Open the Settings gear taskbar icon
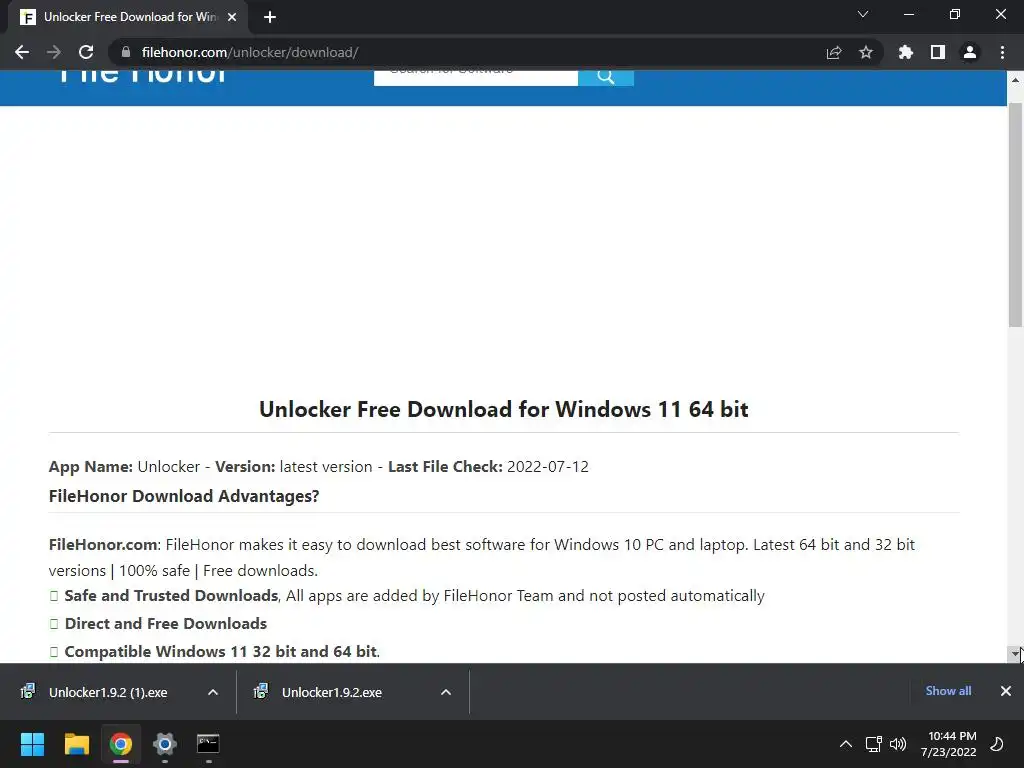This screenshot has height=768, width=1024. pyautogui.click(x=165, y=744)
